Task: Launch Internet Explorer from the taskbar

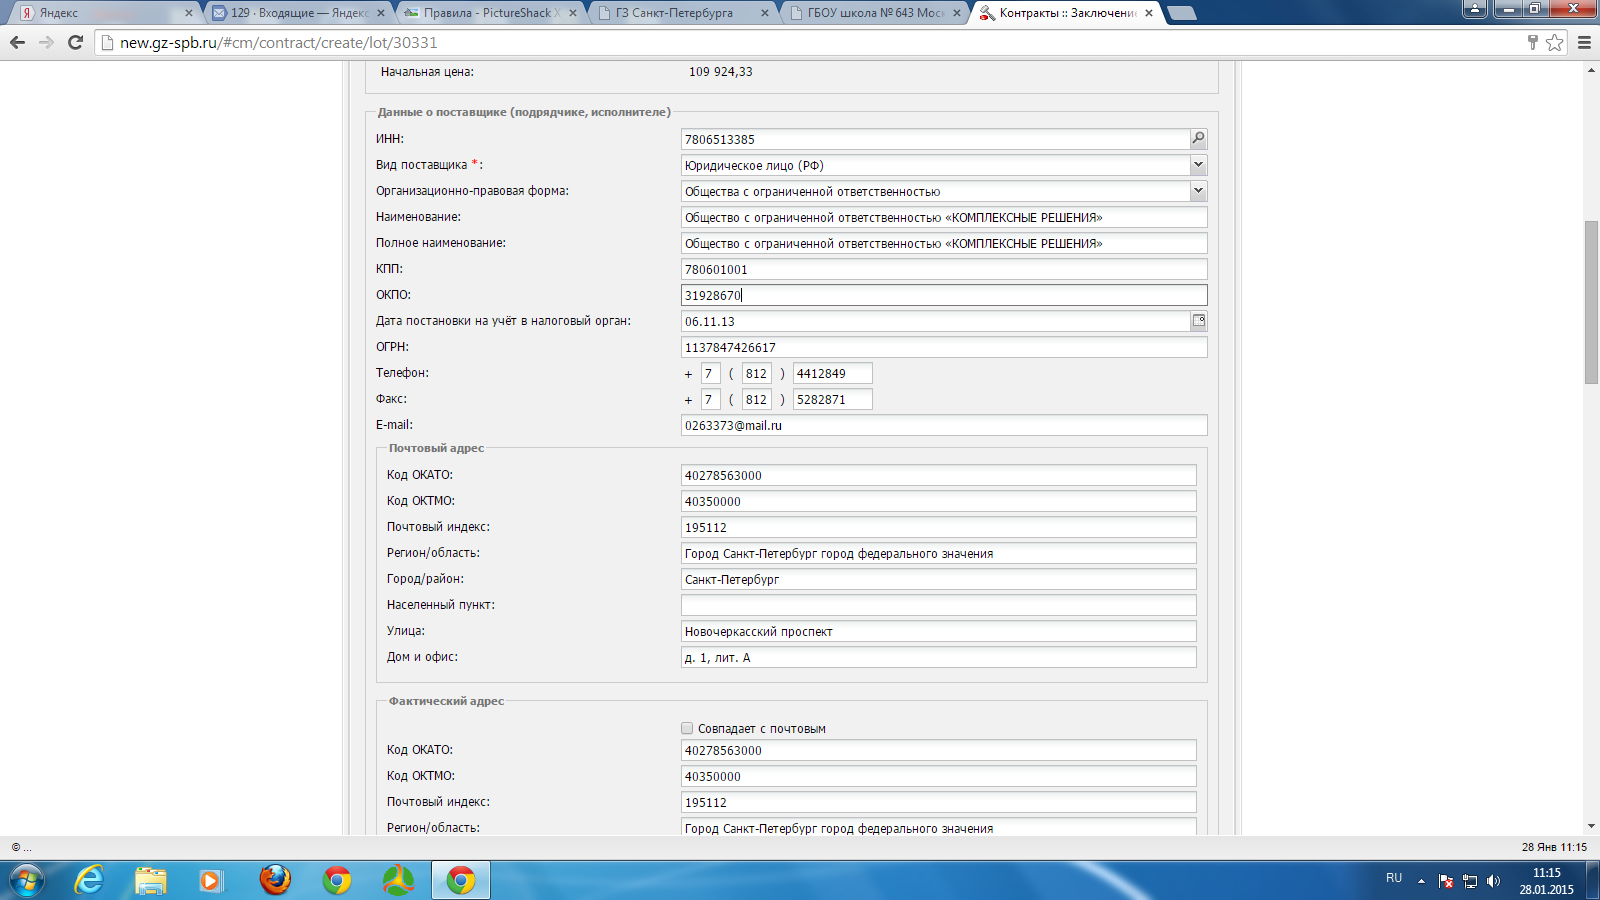Action: coord(89,880)
